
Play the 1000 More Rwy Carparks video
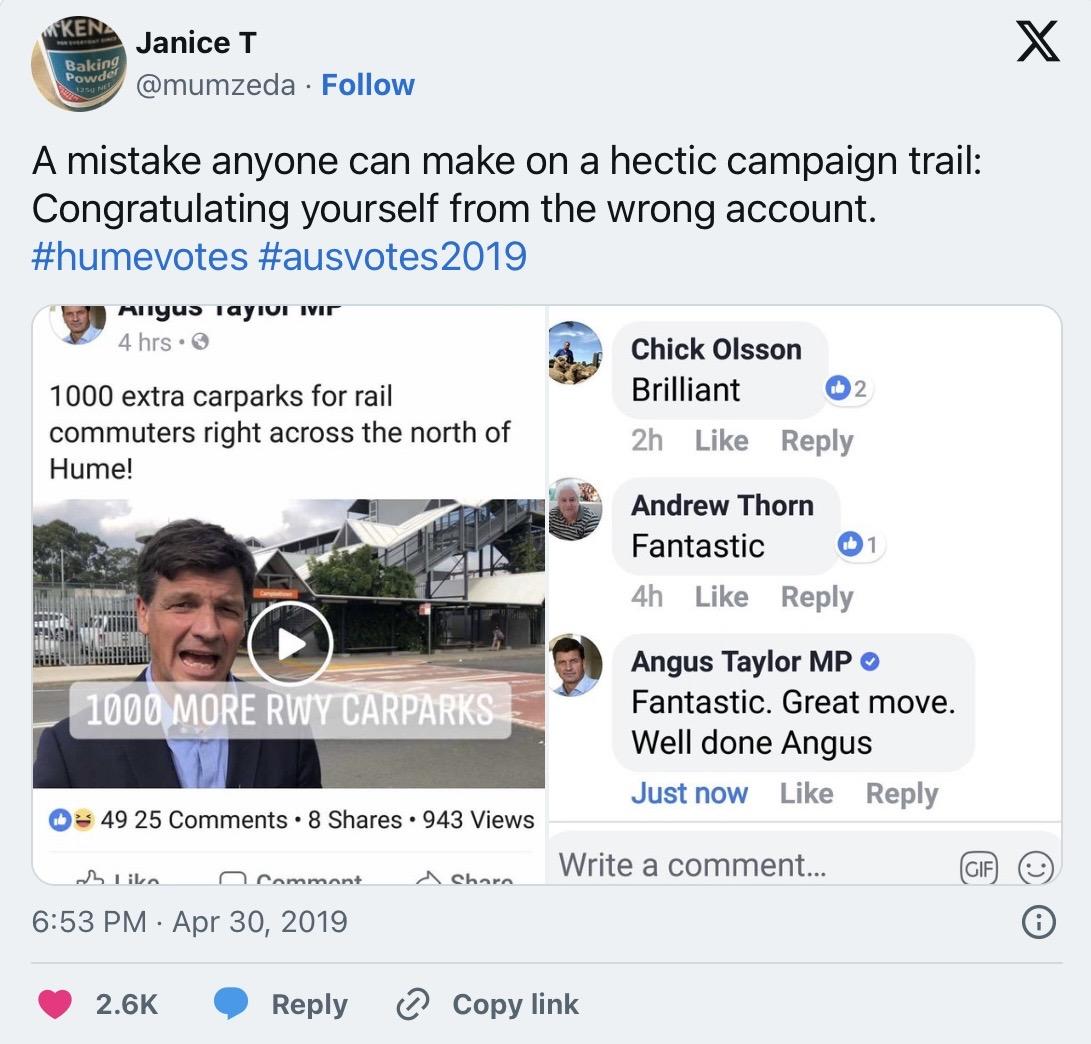[x=290, y=644]
